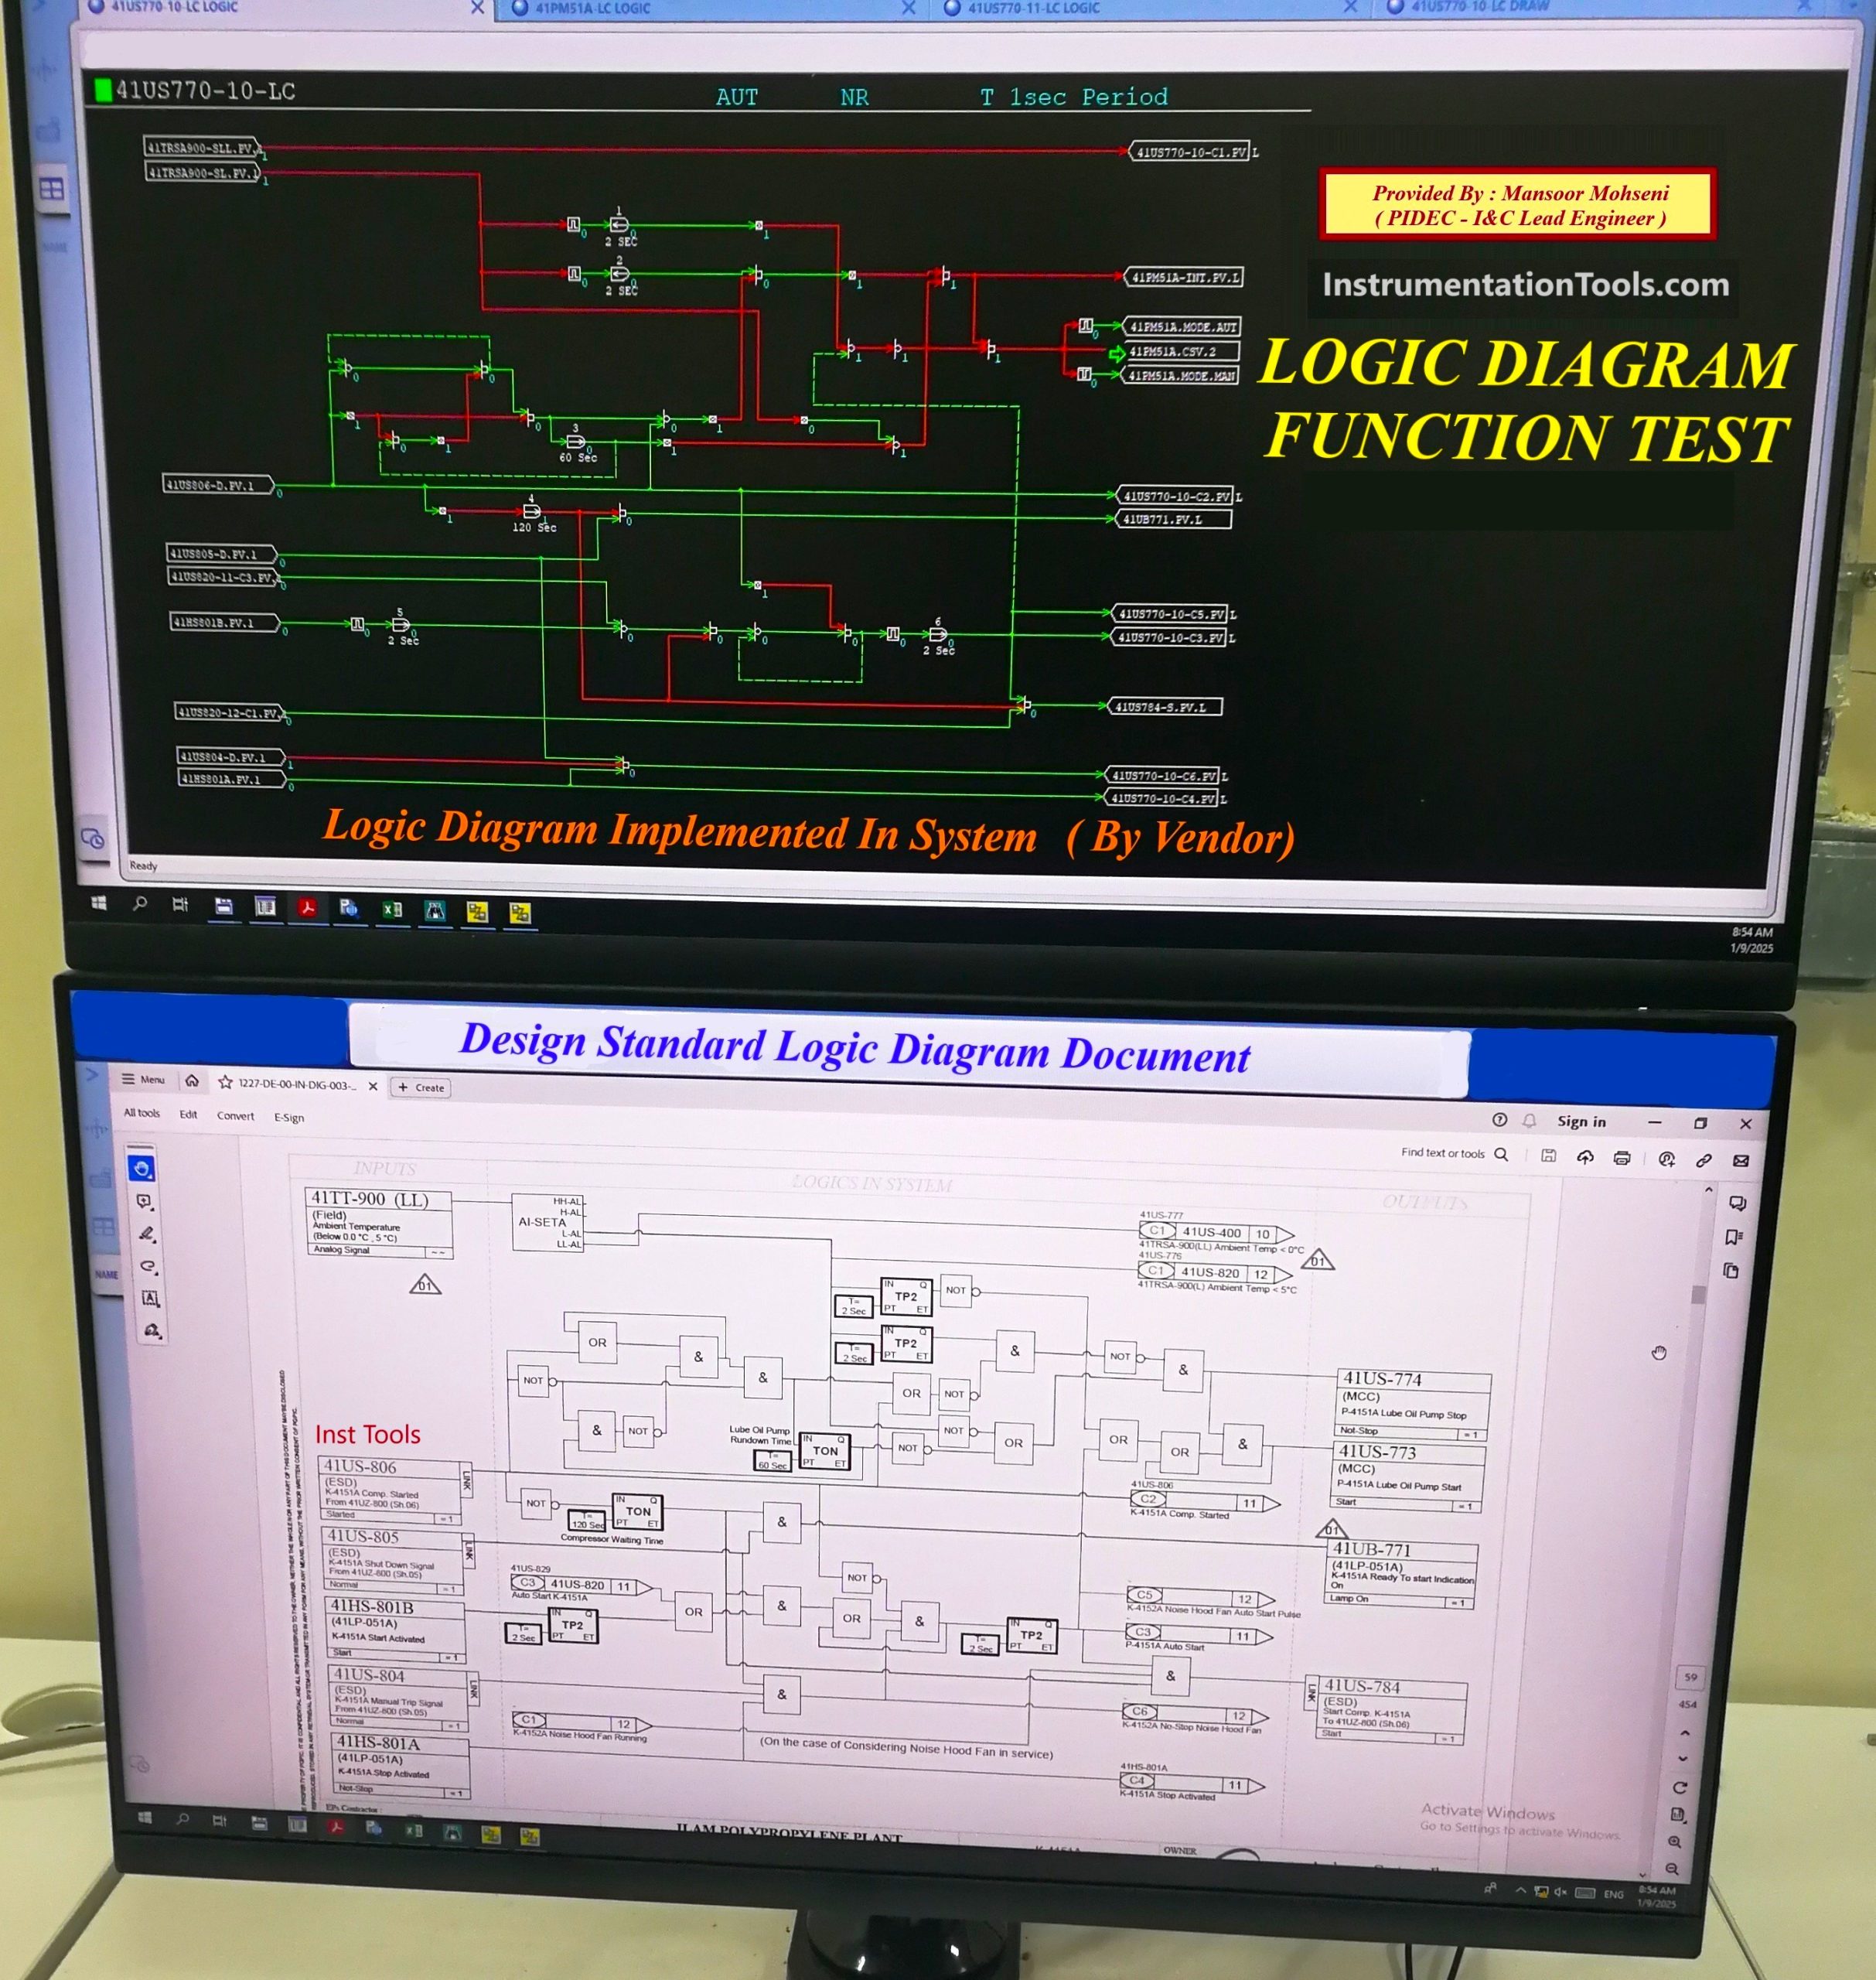The width and height of the screenshot is (1876, 1980).
Task: Click the ENG language indicator in system tray
Action: click(x=1613, y=1893)
